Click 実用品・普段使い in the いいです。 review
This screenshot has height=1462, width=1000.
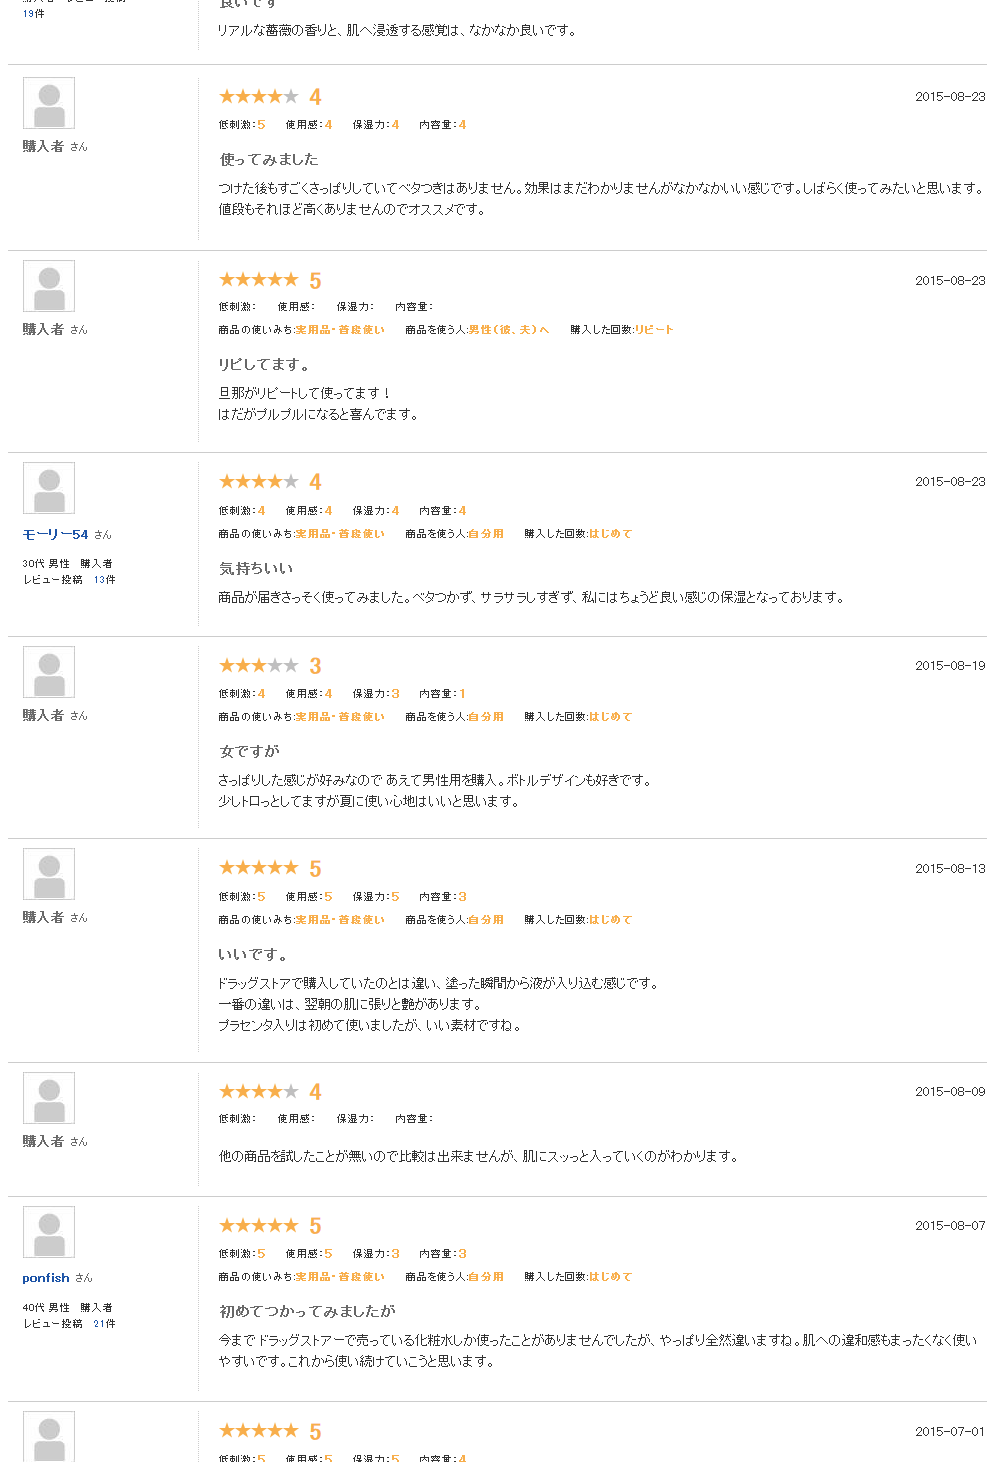click(340, 920)
